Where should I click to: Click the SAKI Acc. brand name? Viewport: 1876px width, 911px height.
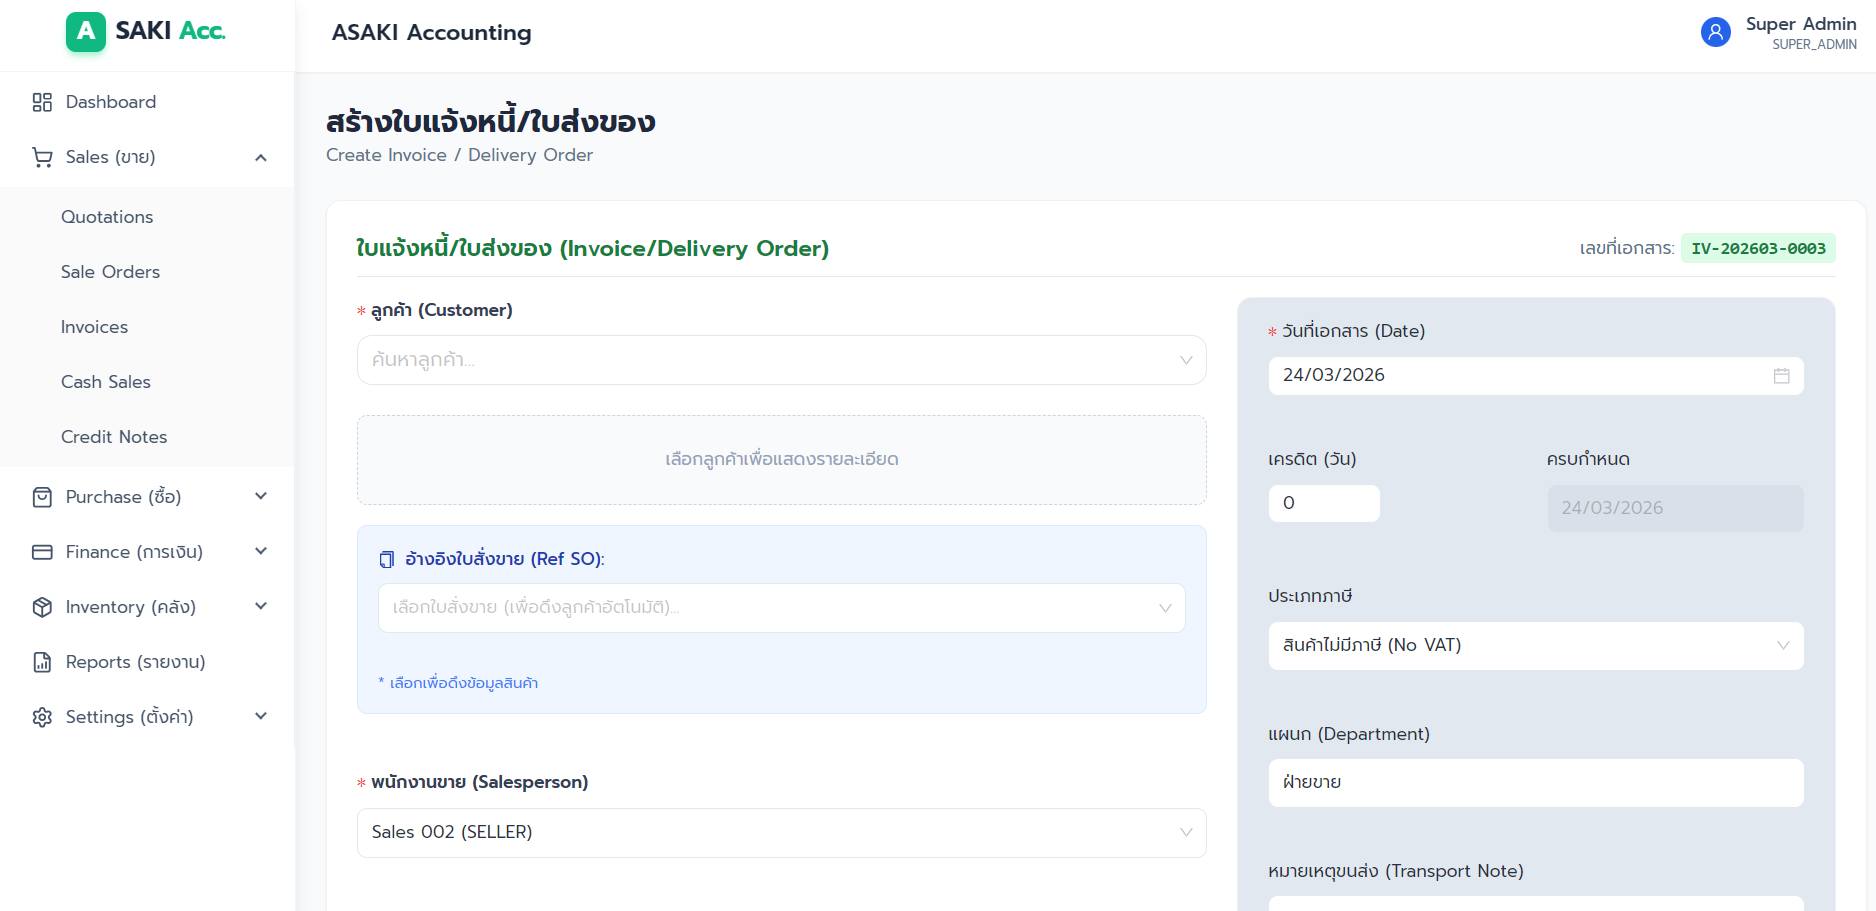click(x=170, y=31)
